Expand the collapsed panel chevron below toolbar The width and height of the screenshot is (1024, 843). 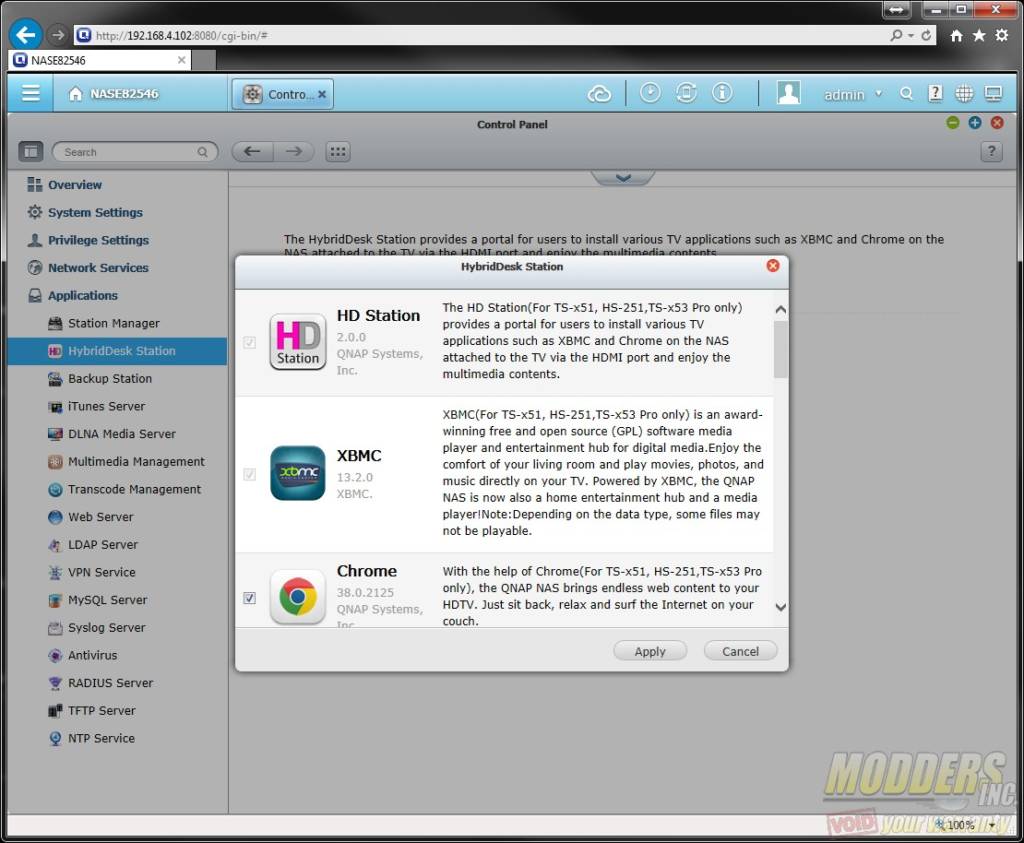pos(623,178)
